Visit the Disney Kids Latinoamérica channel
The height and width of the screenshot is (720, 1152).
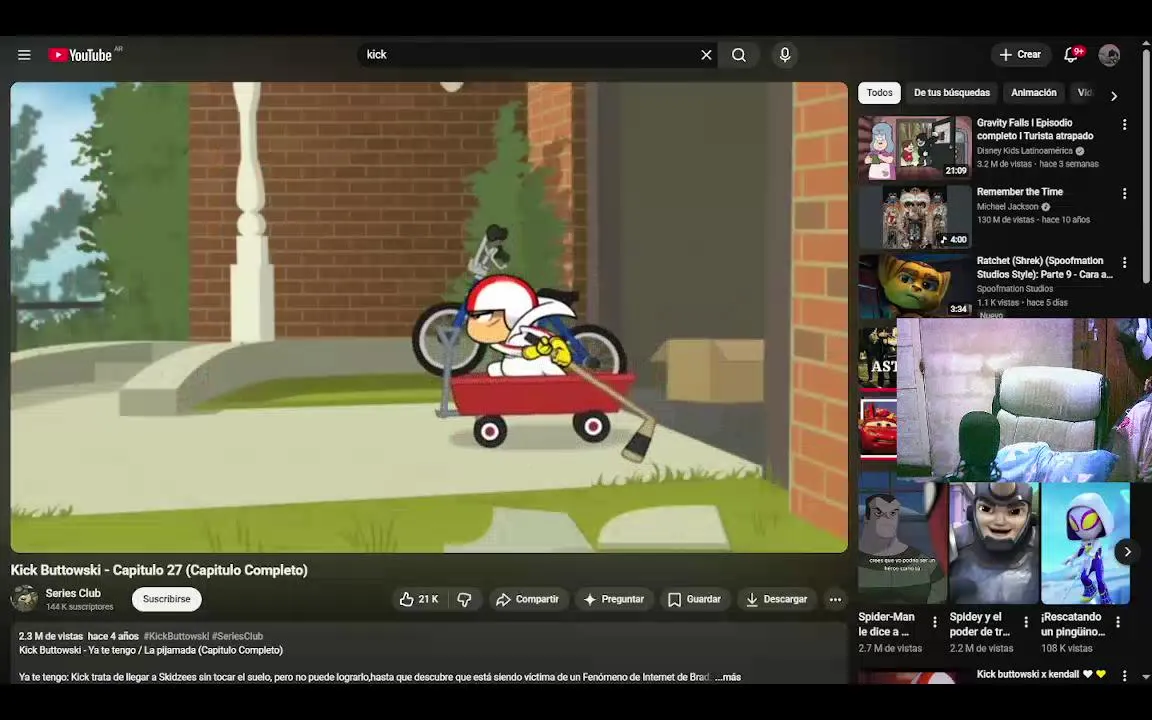click(1024, 151)
